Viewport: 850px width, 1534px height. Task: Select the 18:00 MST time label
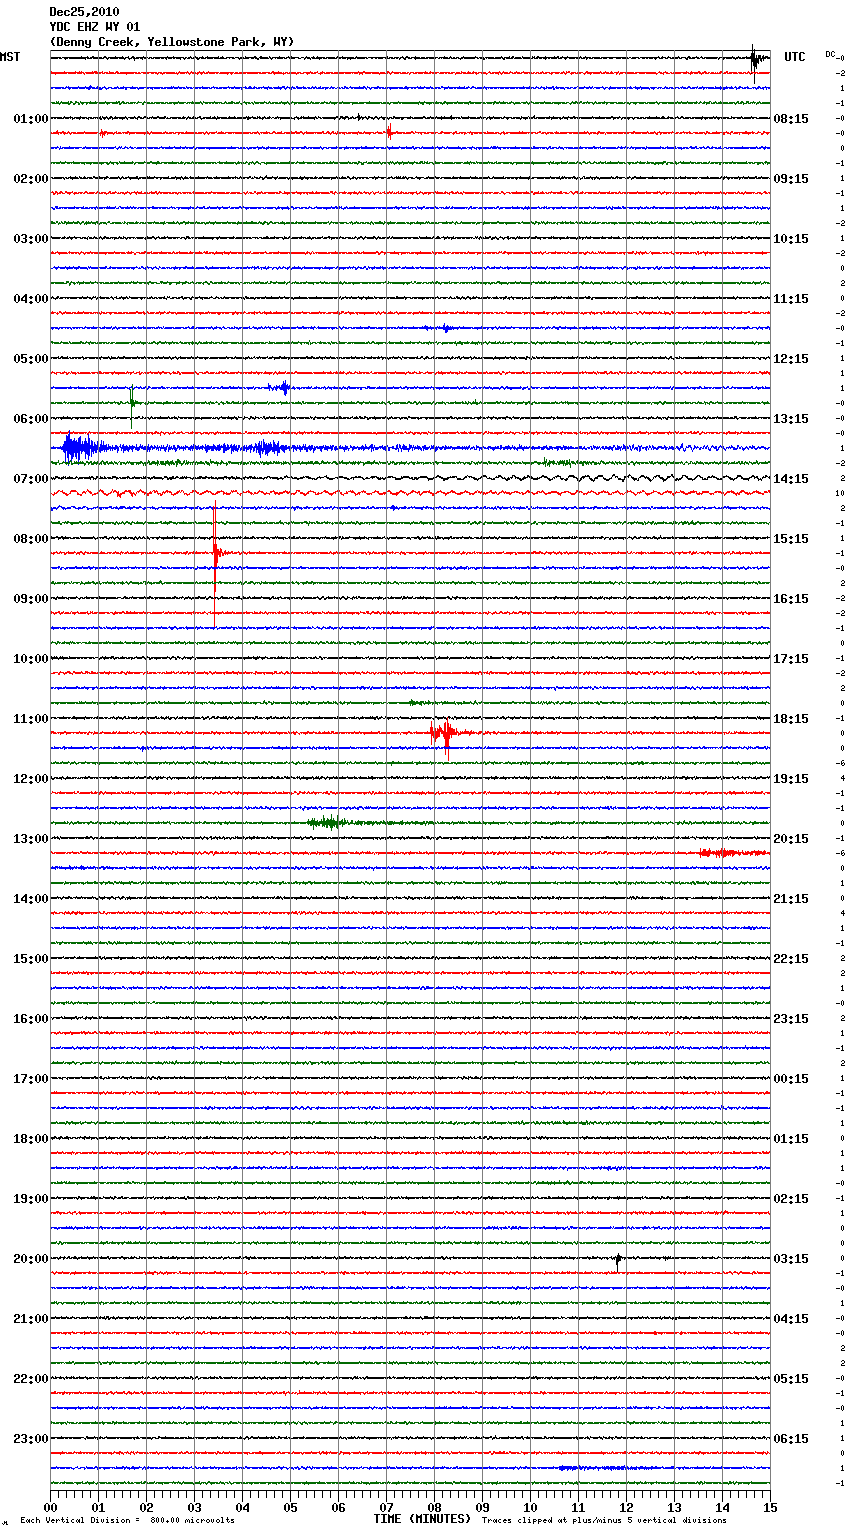(31, 1139)
